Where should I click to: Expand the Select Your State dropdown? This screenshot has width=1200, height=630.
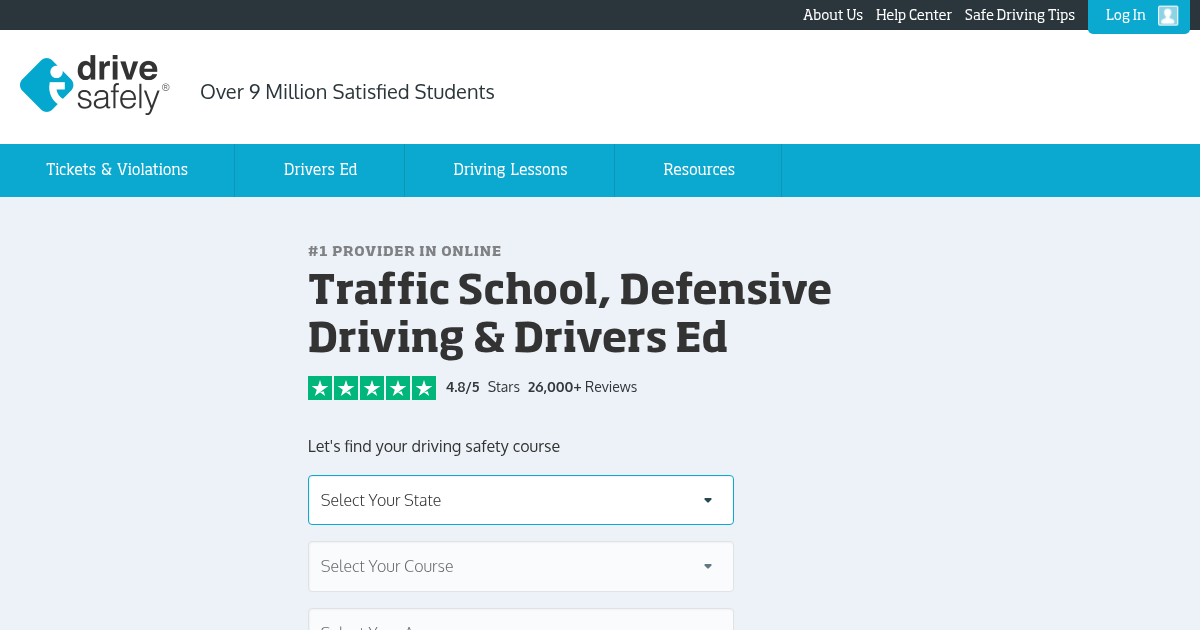tap(521, 500)
